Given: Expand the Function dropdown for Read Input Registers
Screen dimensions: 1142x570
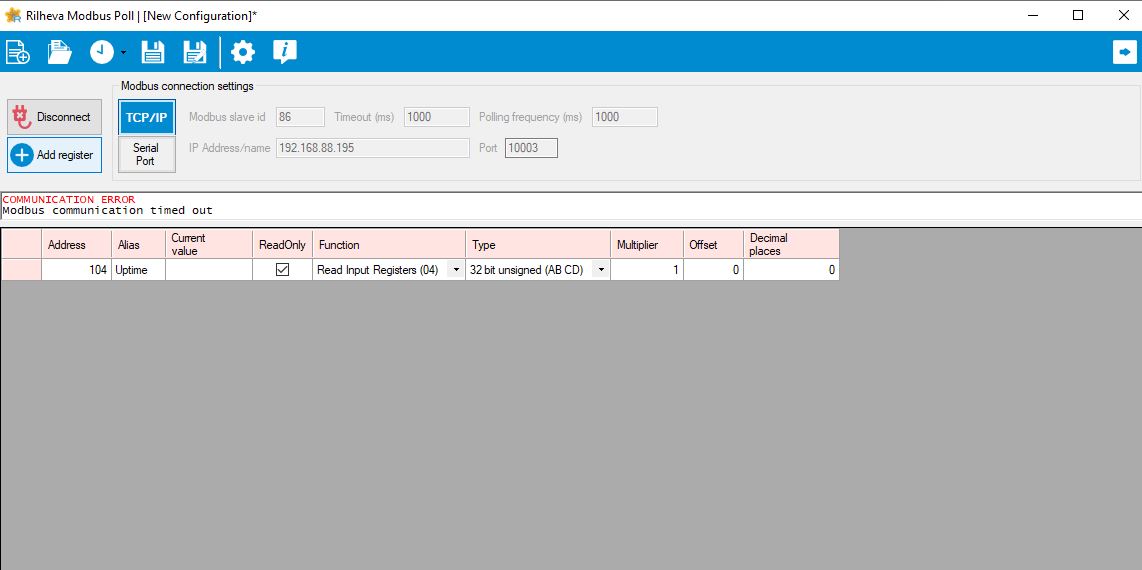Looking at the screenshot, I should [456, 270].
